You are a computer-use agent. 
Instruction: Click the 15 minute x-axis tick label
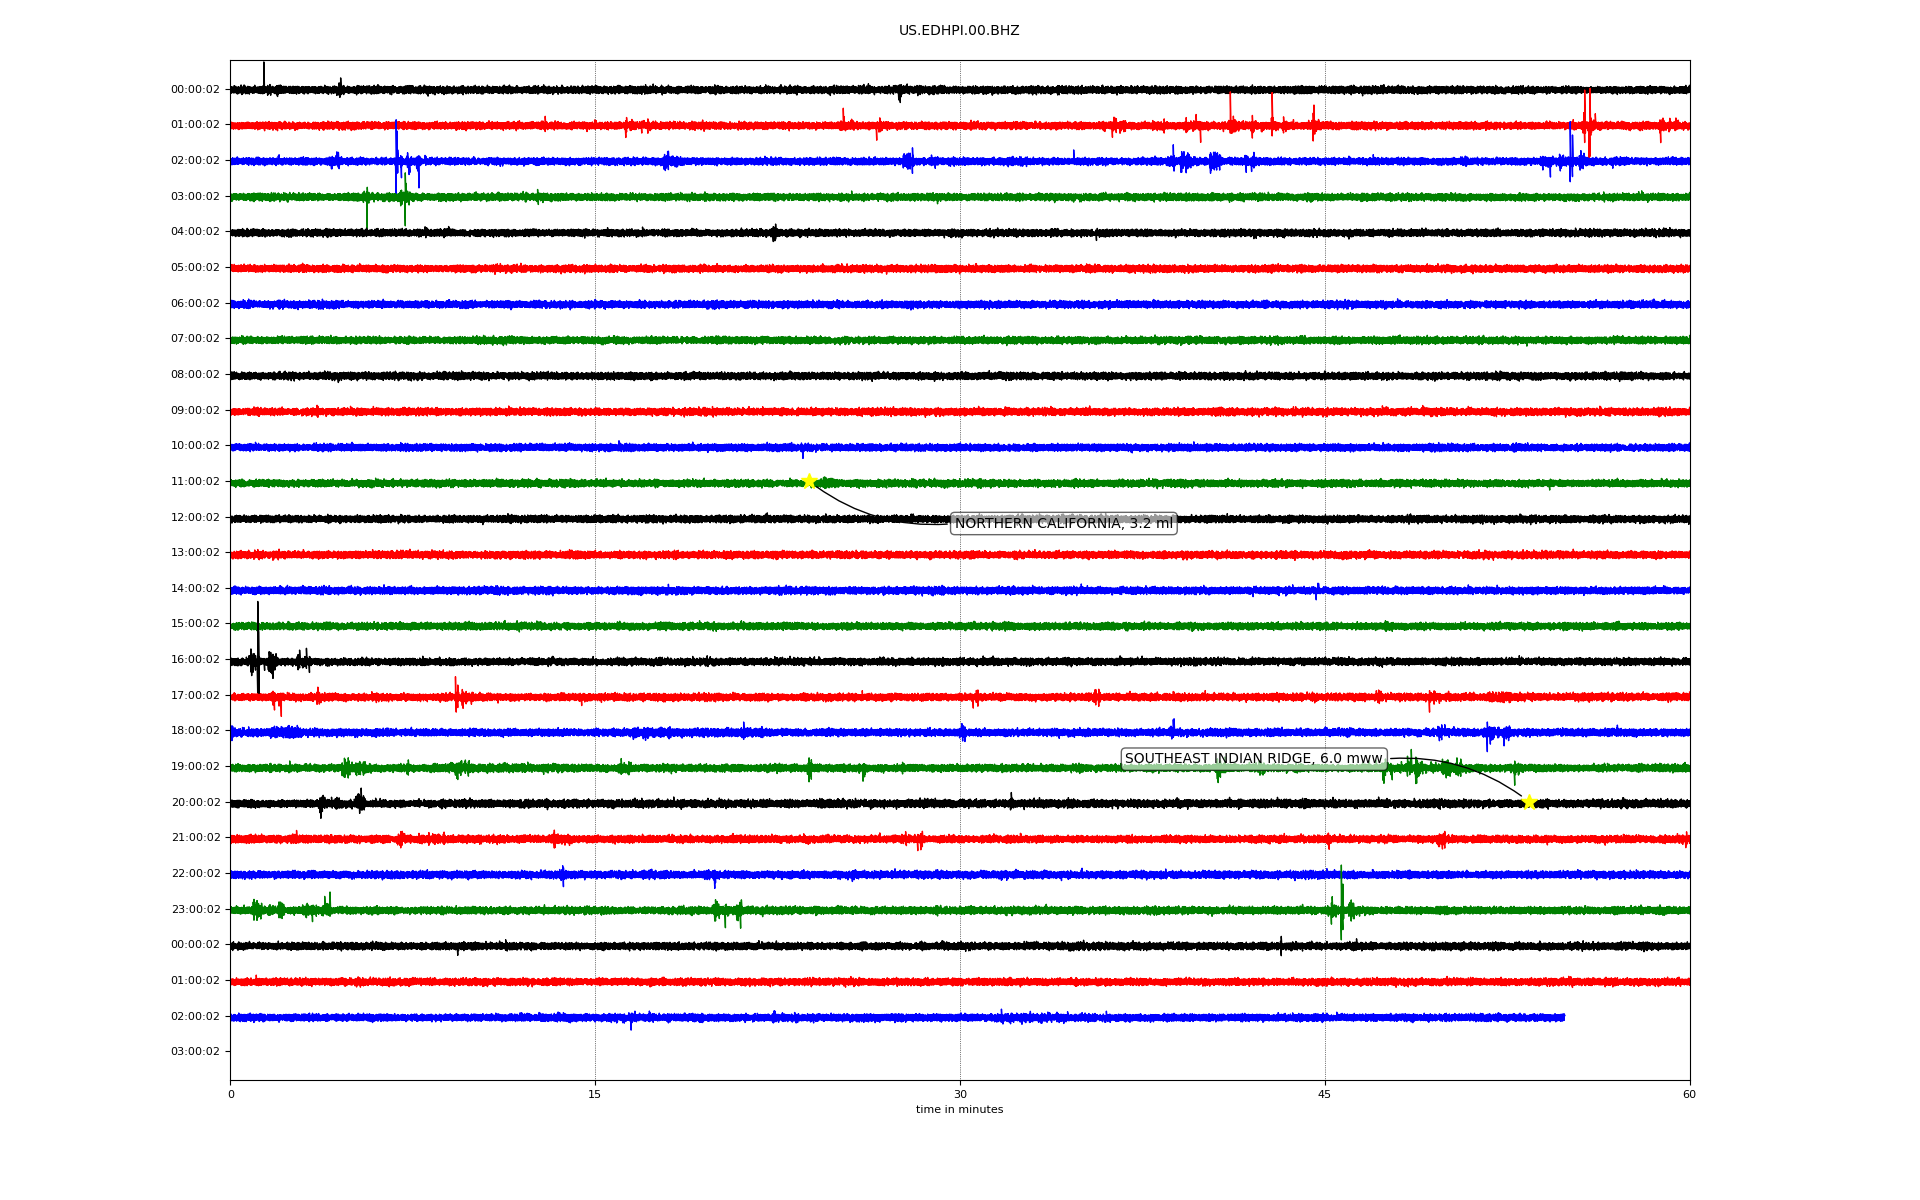[595, 1094]
